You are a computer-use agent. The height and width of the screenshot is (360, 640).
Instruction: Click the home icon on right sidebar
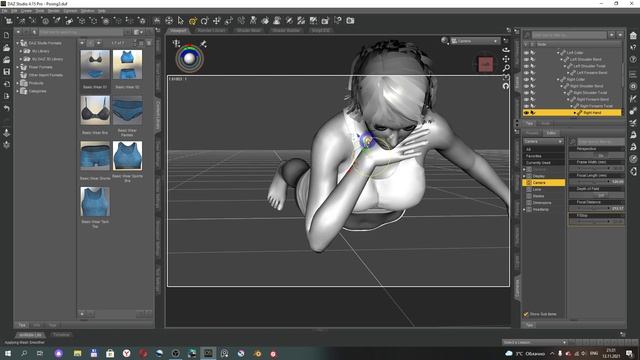tap(633, 36)
